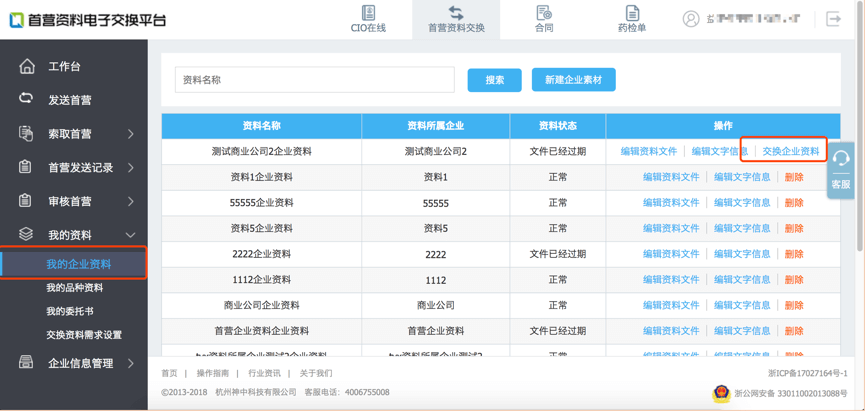865x411 pixels.
Task: Click 正常 status in 1112 row
Action: tap(558, 279)
